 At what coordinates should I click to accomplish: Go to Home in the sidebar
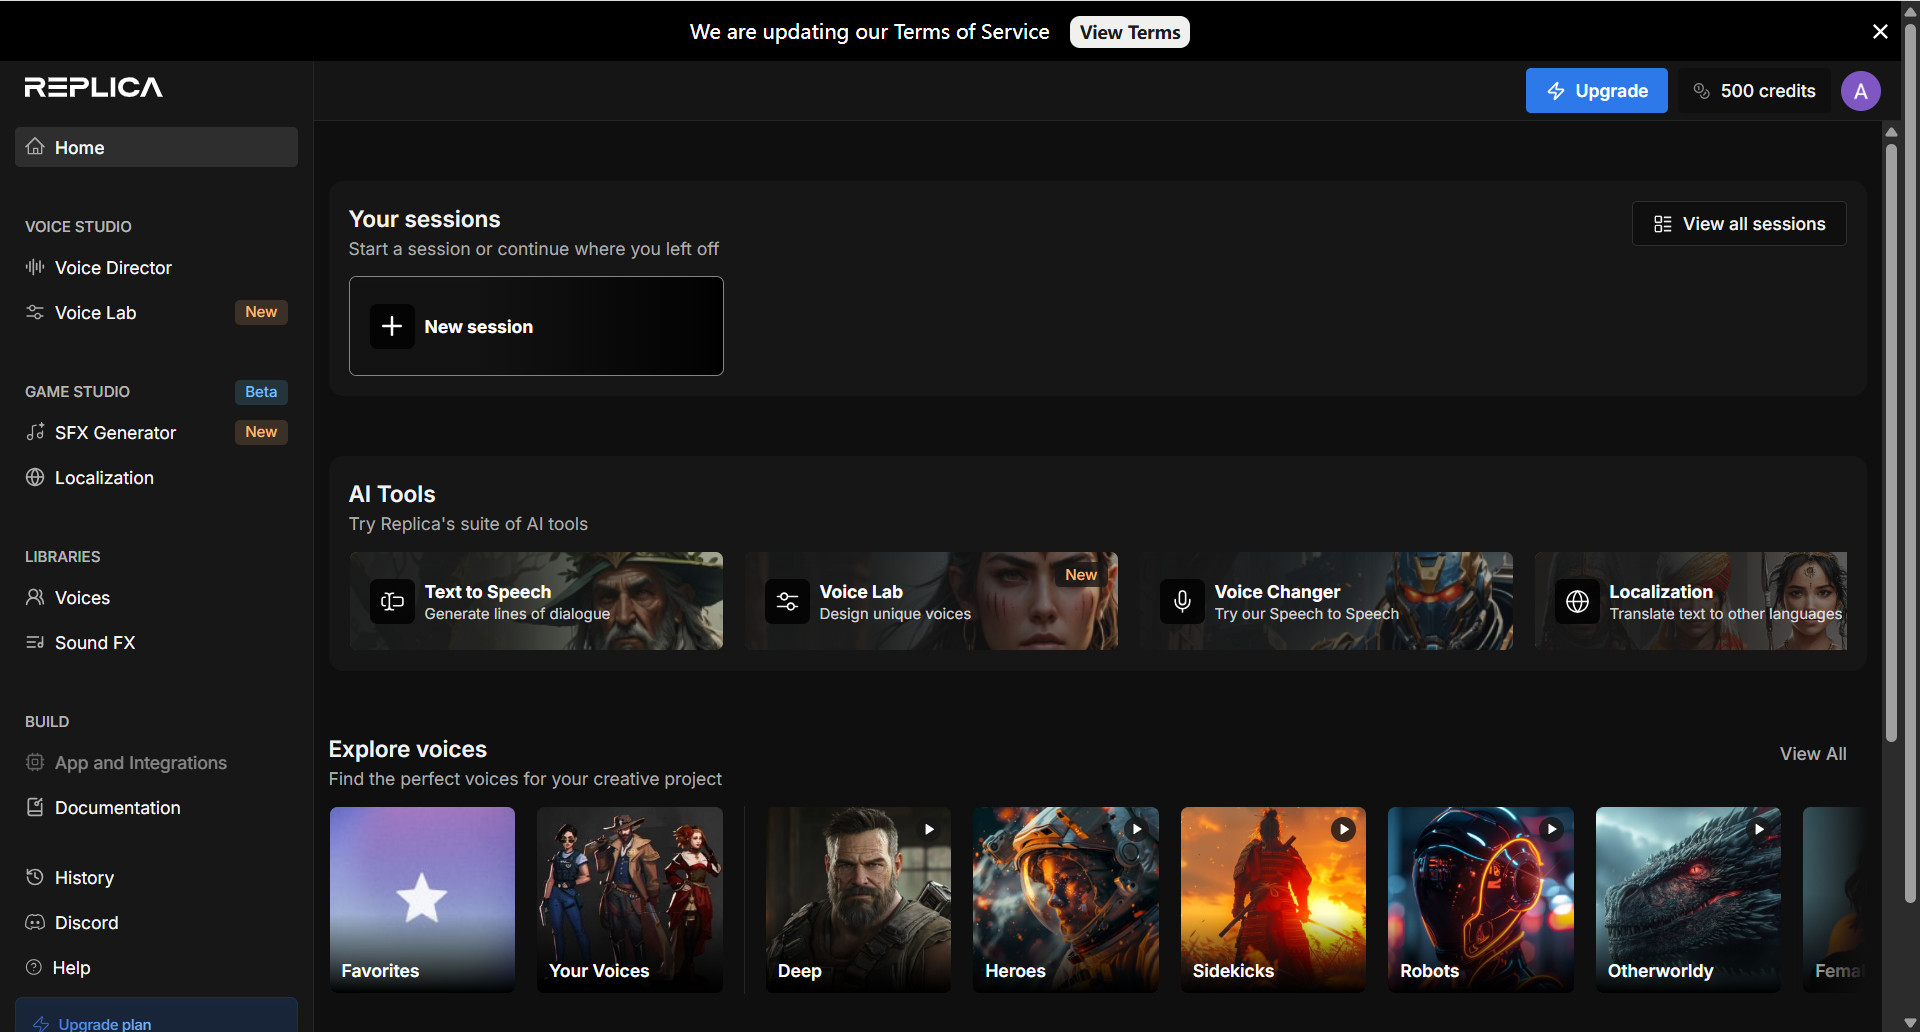point(156,147)
